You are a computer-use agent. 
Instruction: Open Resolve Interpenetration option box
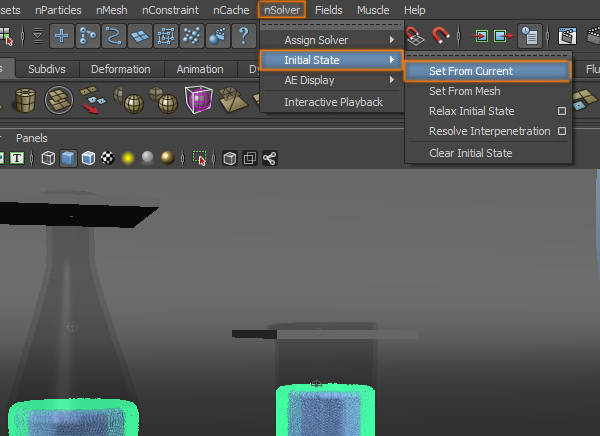[562, 131]
